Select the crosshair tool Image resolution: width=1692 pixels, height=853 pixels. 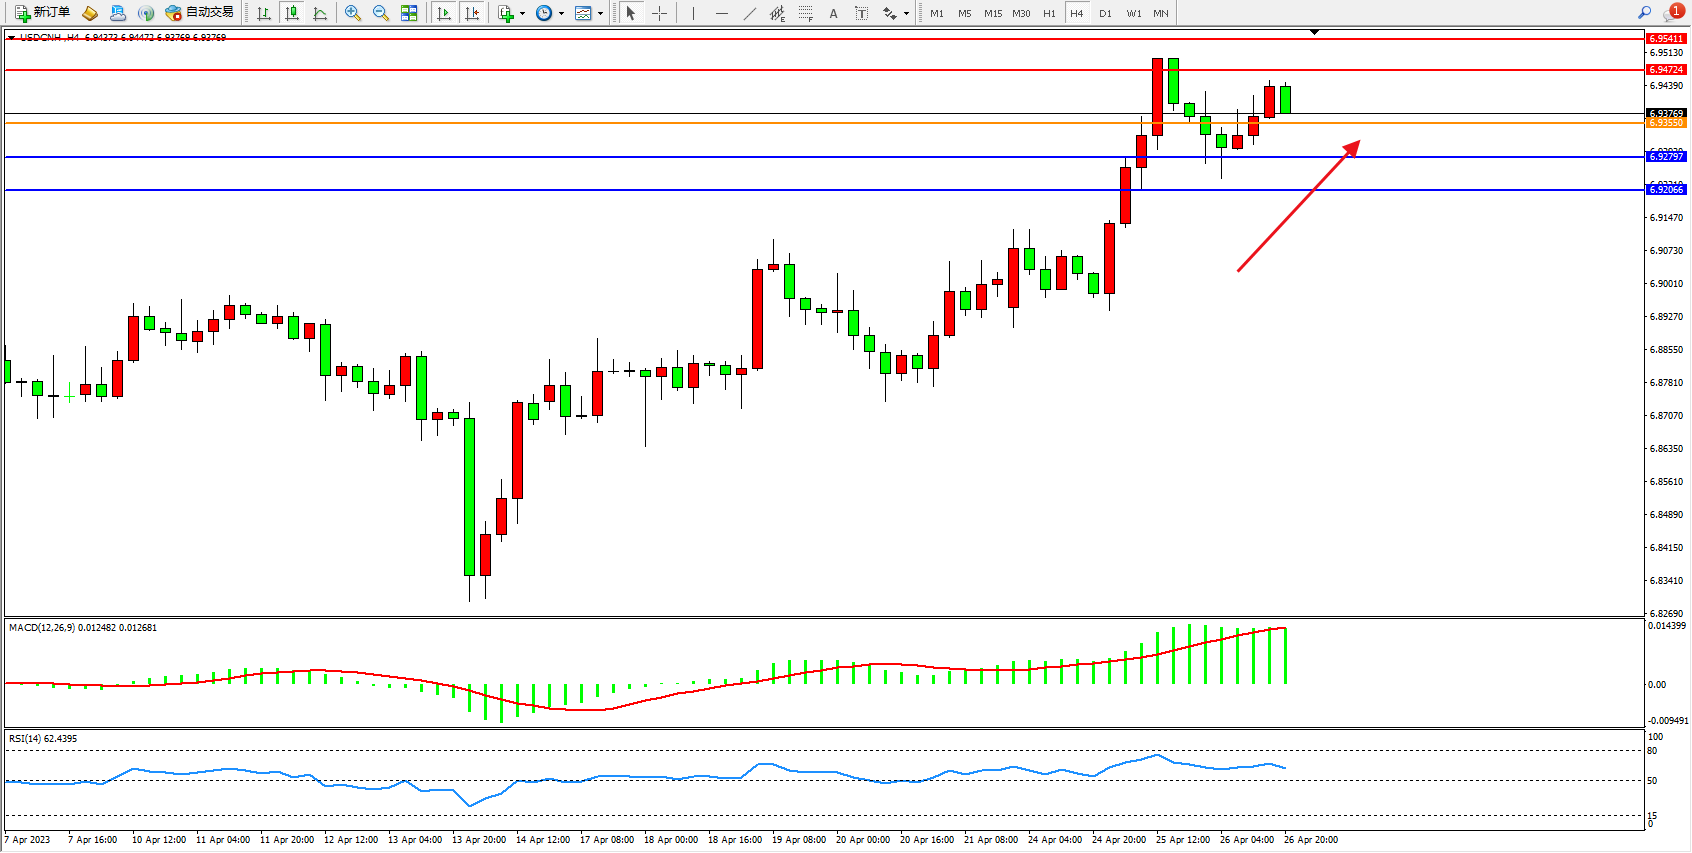660,13
